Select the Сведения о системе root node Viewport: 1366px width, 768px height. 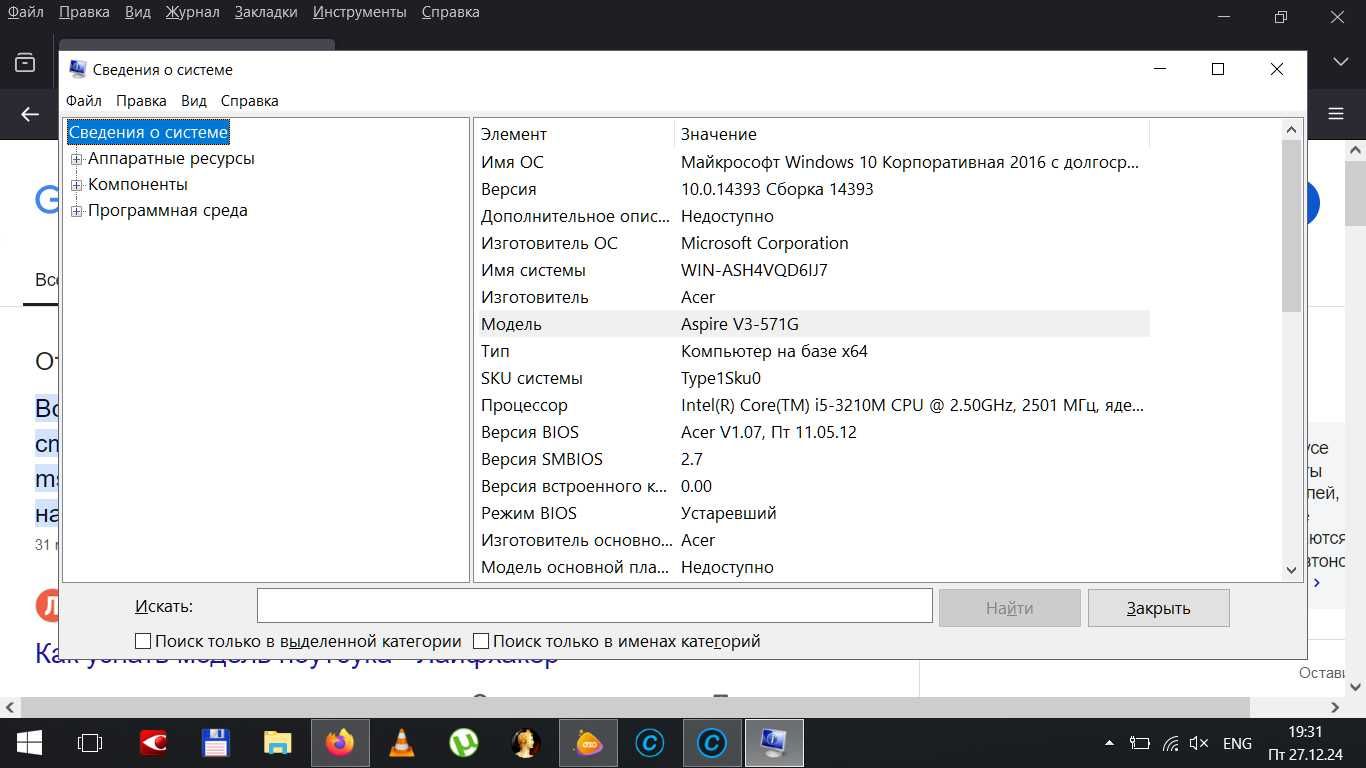148,132
